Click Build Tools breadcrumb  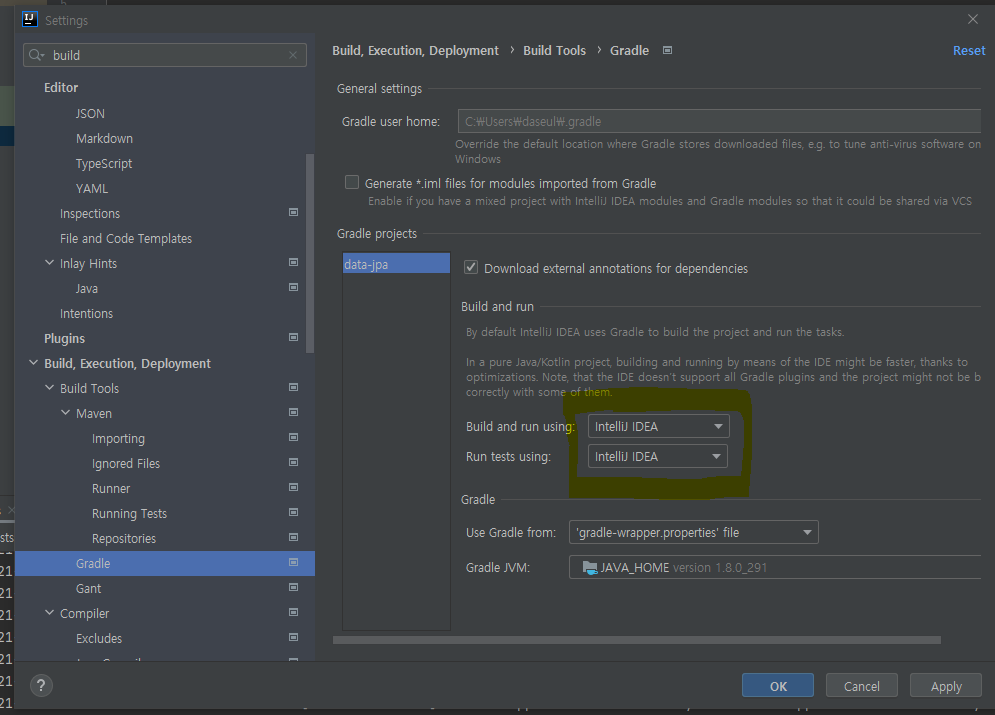coord(554,51)
